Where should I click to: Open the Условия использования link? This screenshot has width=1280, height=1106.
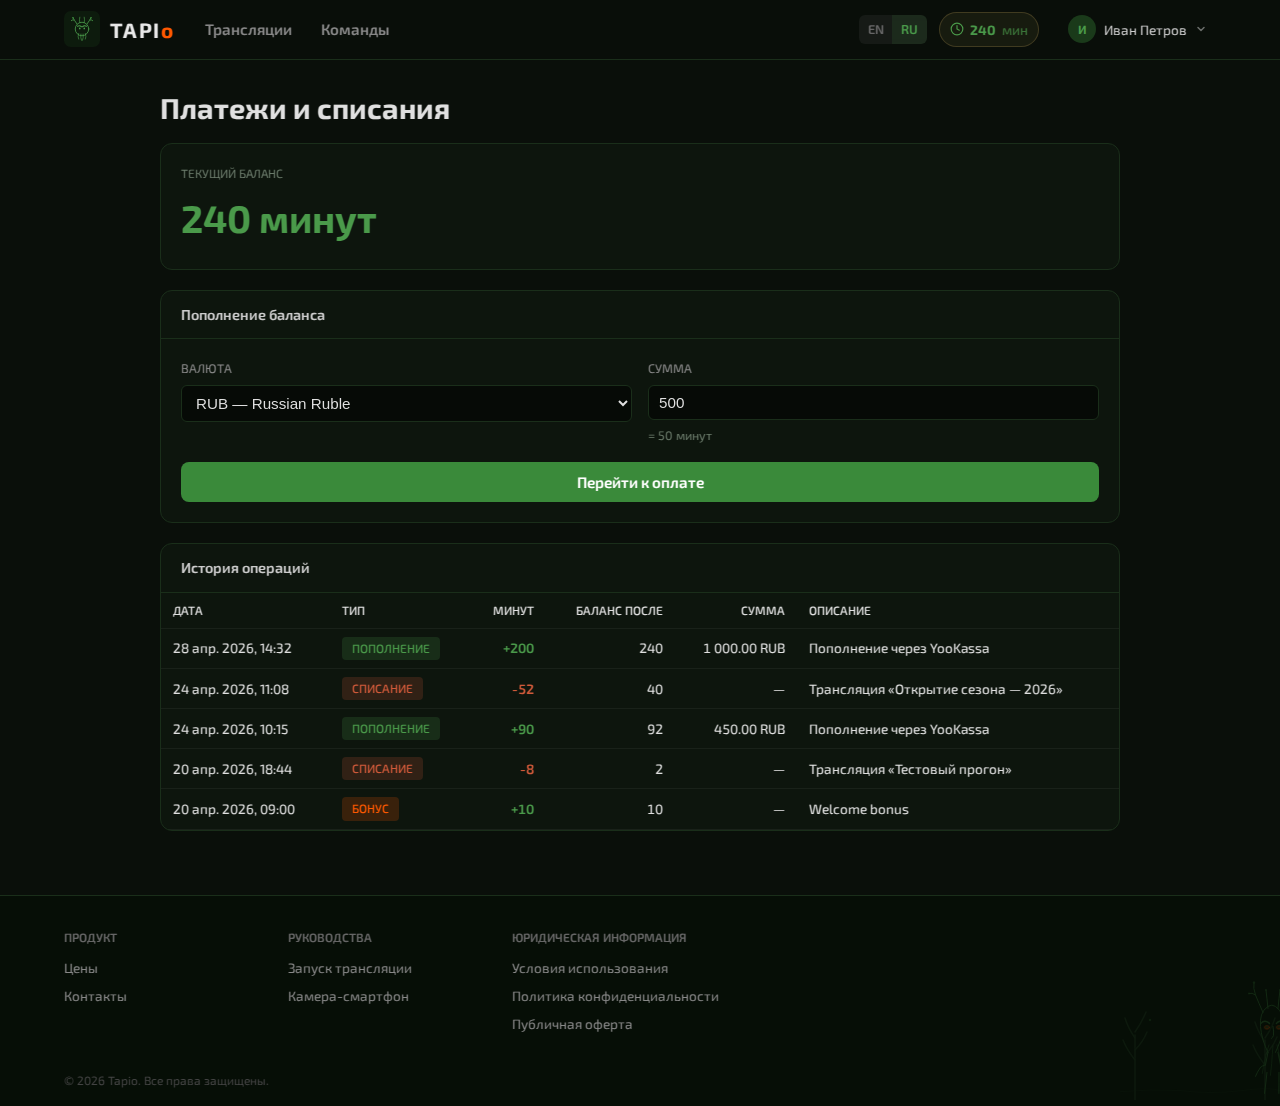point(590,968)
